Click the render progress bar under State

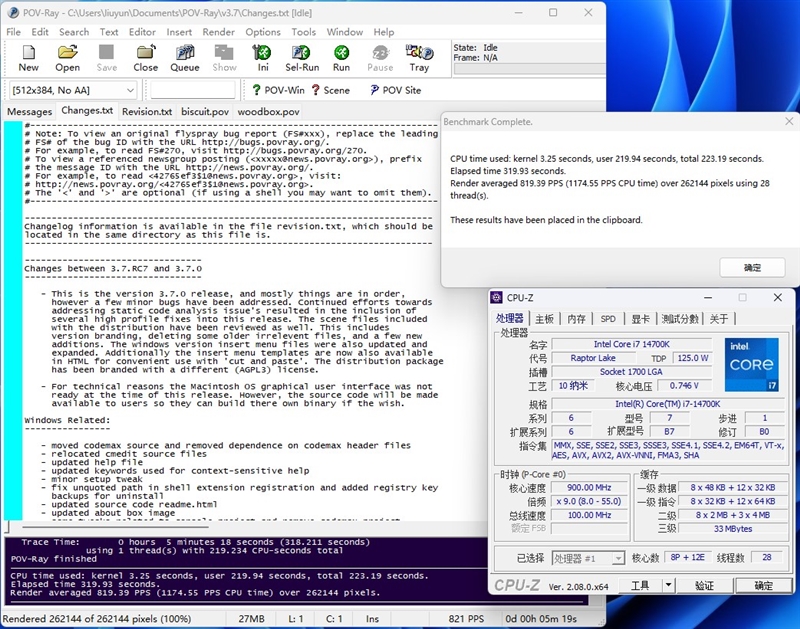(x=529, y=69)
